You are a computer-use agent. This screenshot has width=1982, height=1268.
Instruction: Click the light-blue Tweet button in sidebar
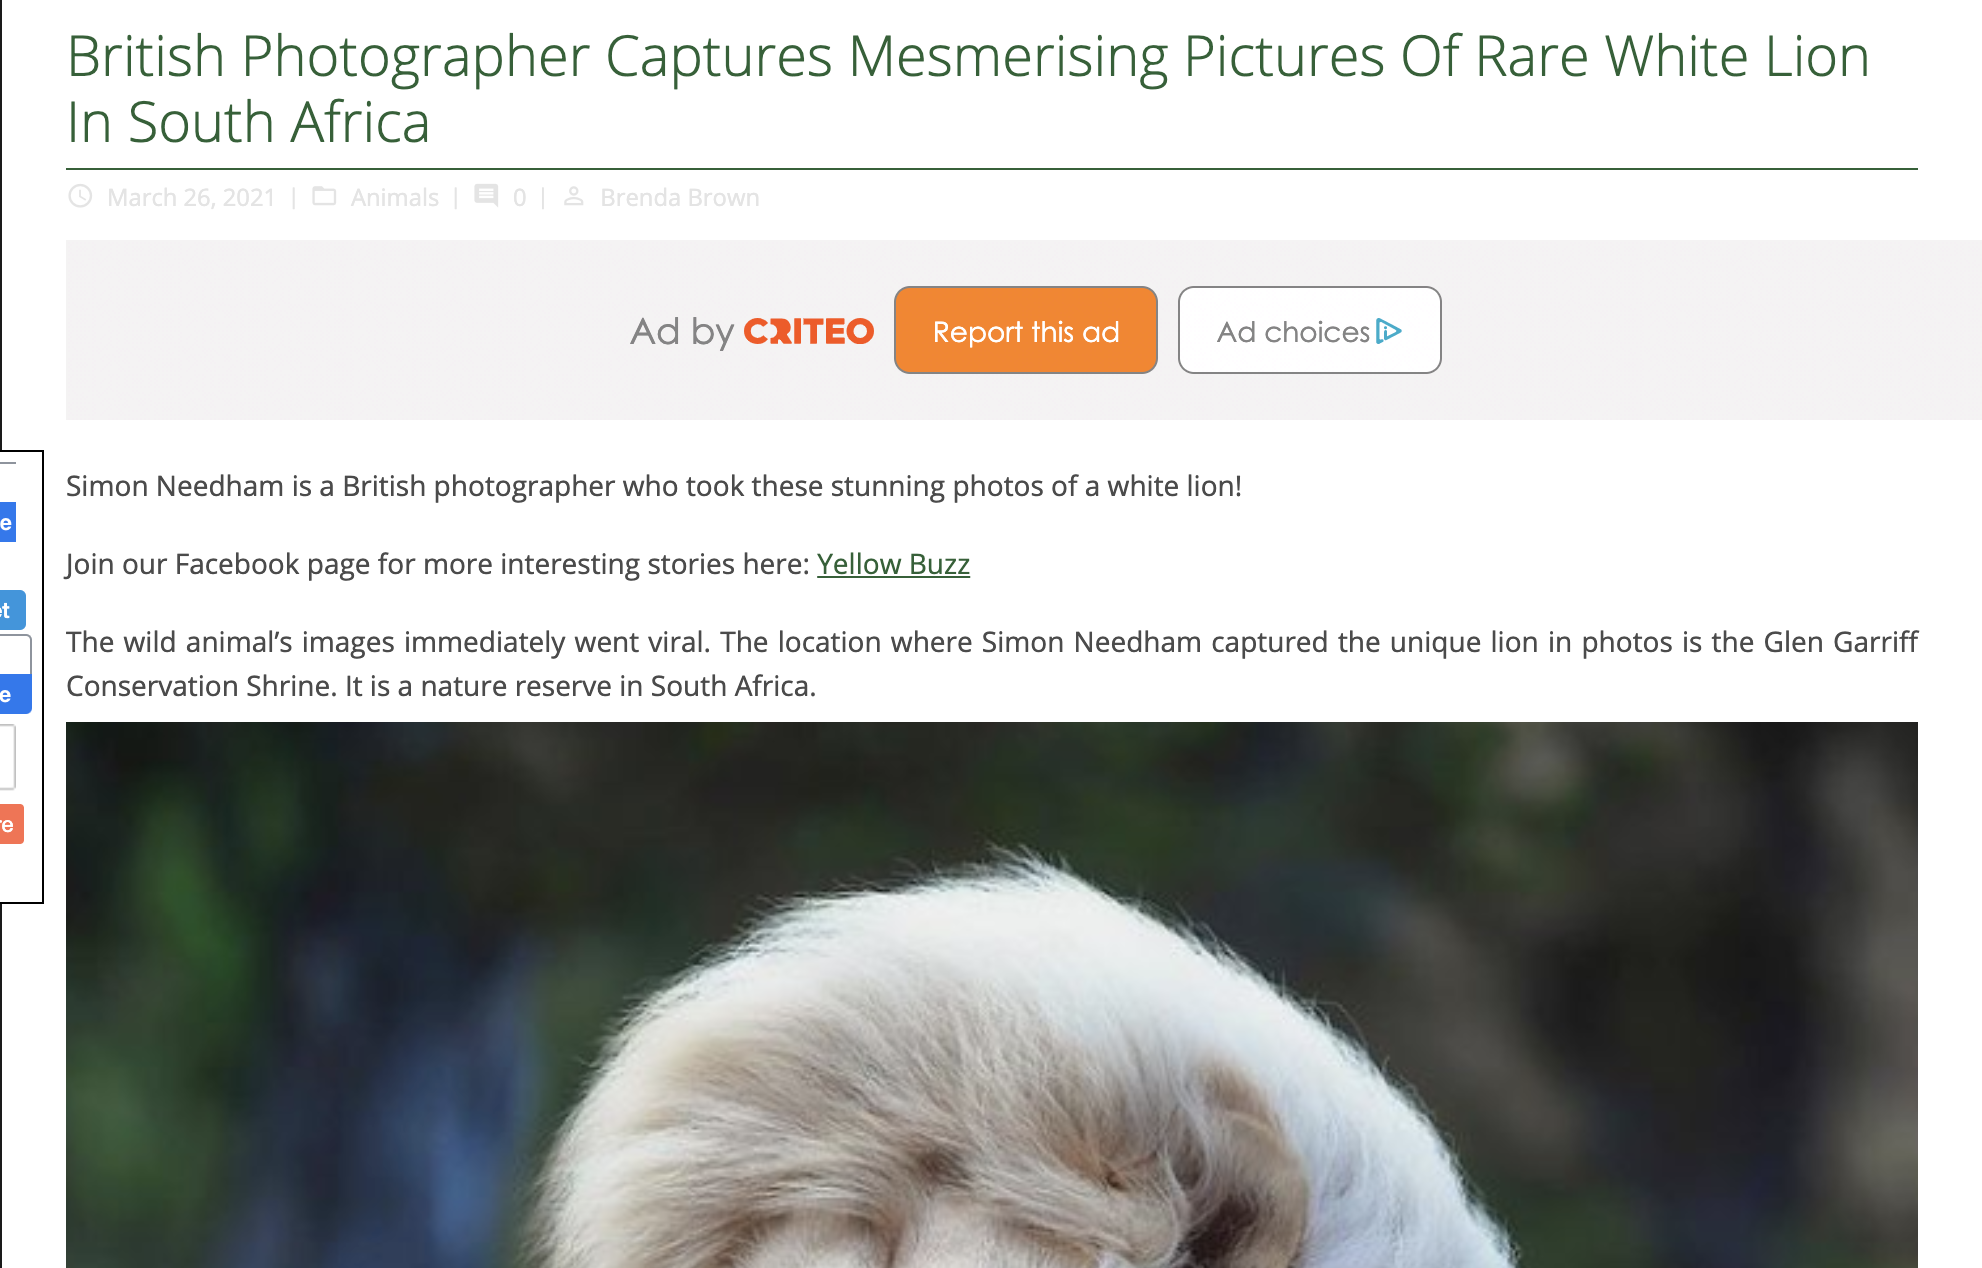click(x=11, y=610)
